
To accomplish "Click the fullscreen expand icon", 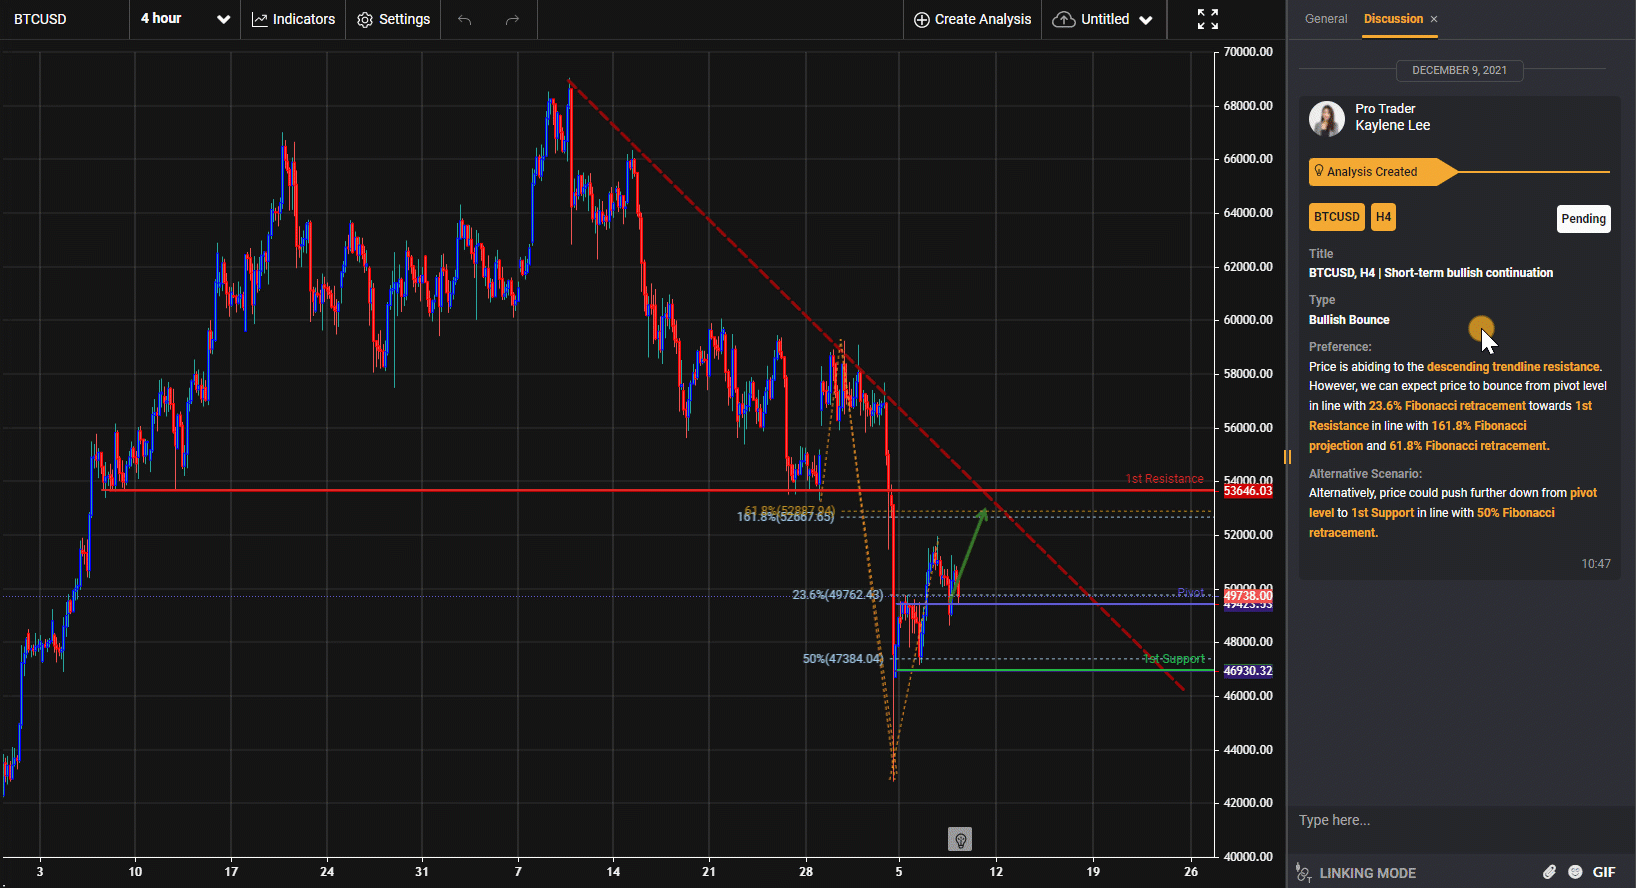I will (1207, 19).
